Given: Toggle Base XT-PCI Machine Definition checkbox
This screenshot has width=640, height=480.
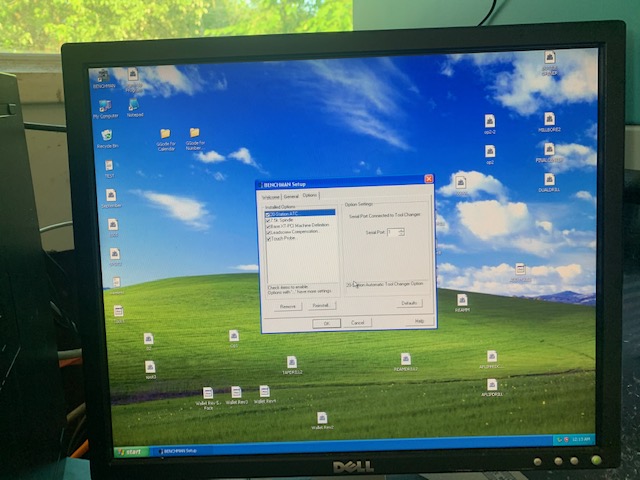Looking at the screenshot, I should click(268, 226).
